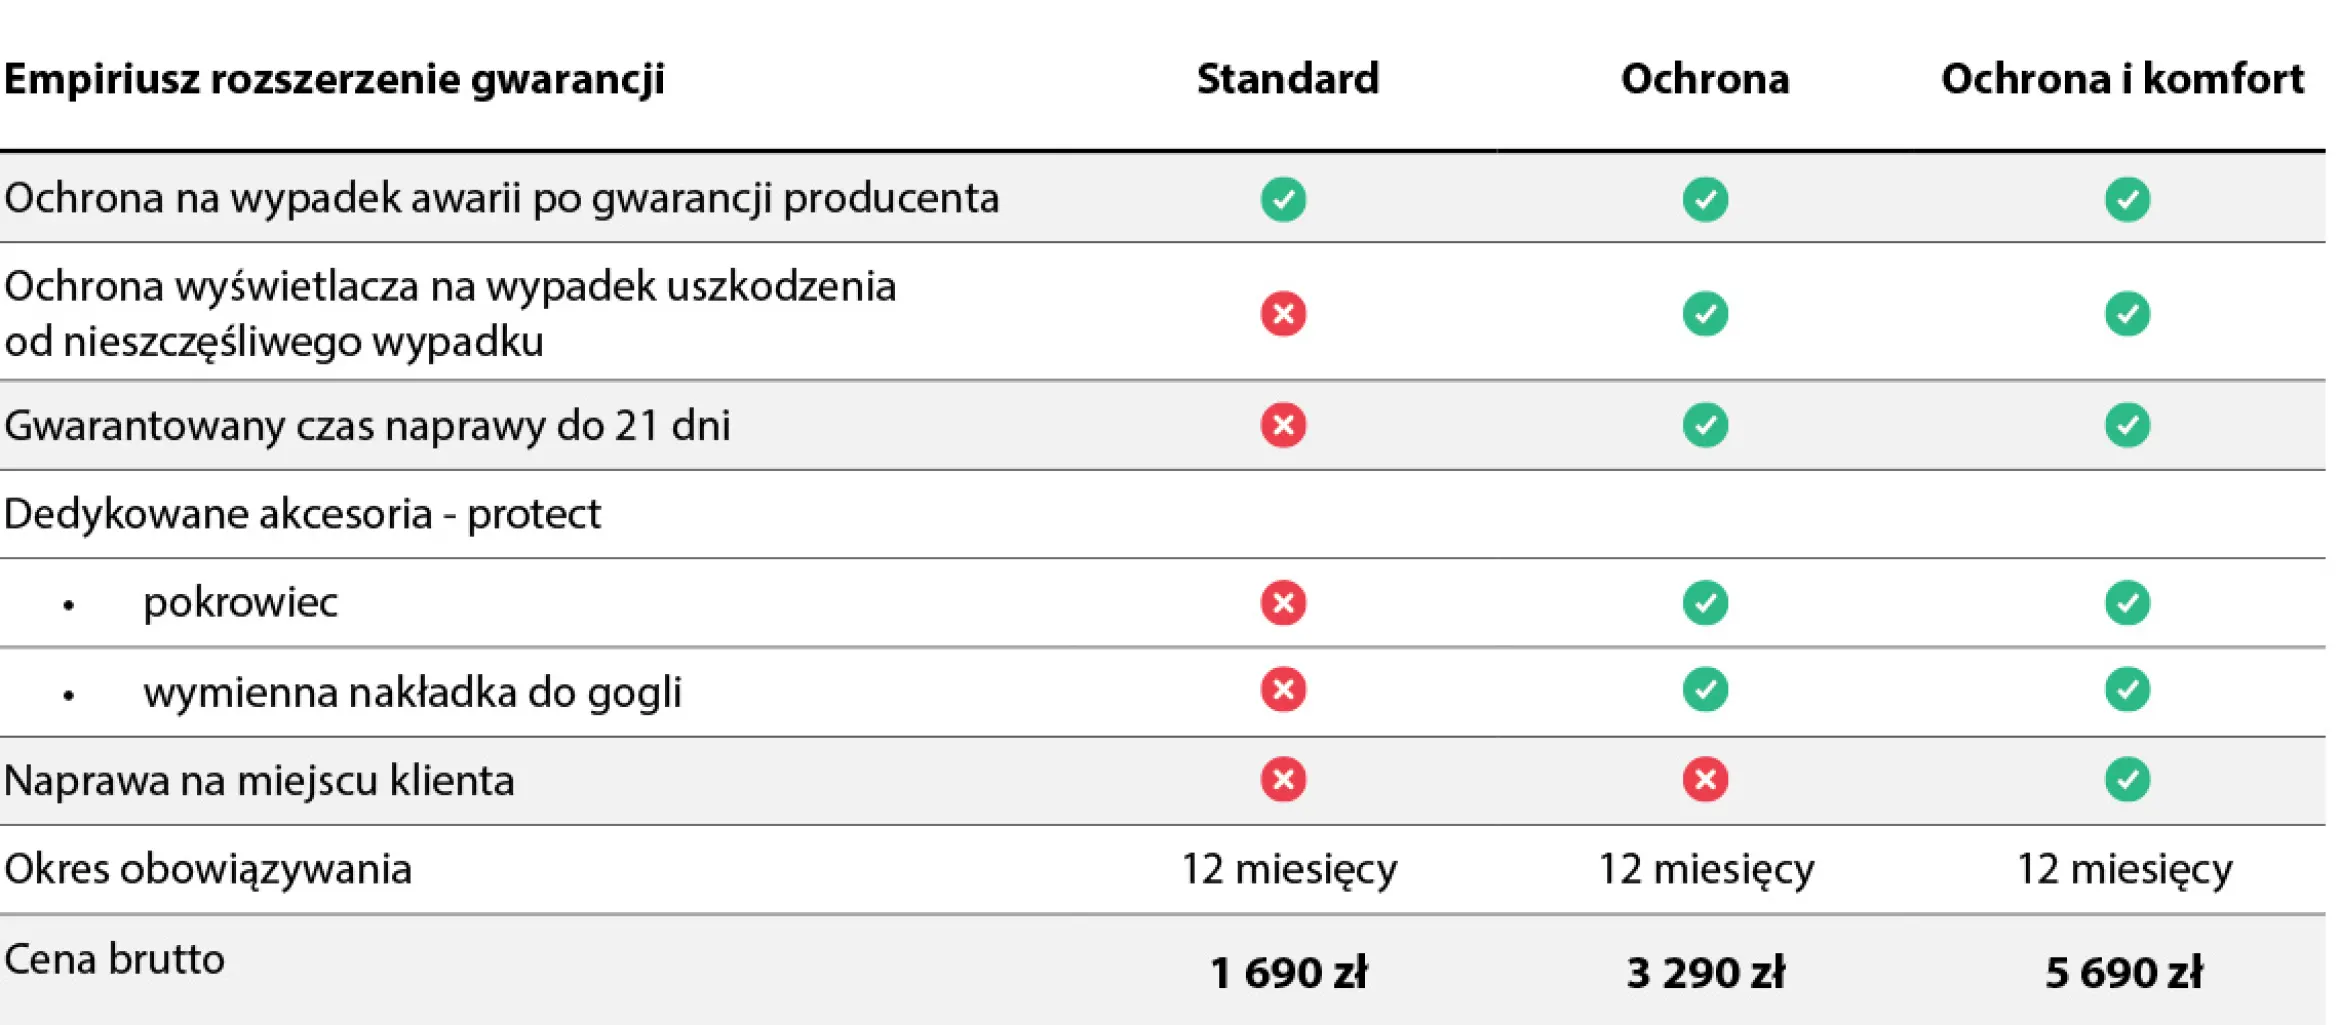The image size is (2340, 1025).
Task: Click green checkmark for Standard awaria protection
Action: click(x=1283, y=199)
